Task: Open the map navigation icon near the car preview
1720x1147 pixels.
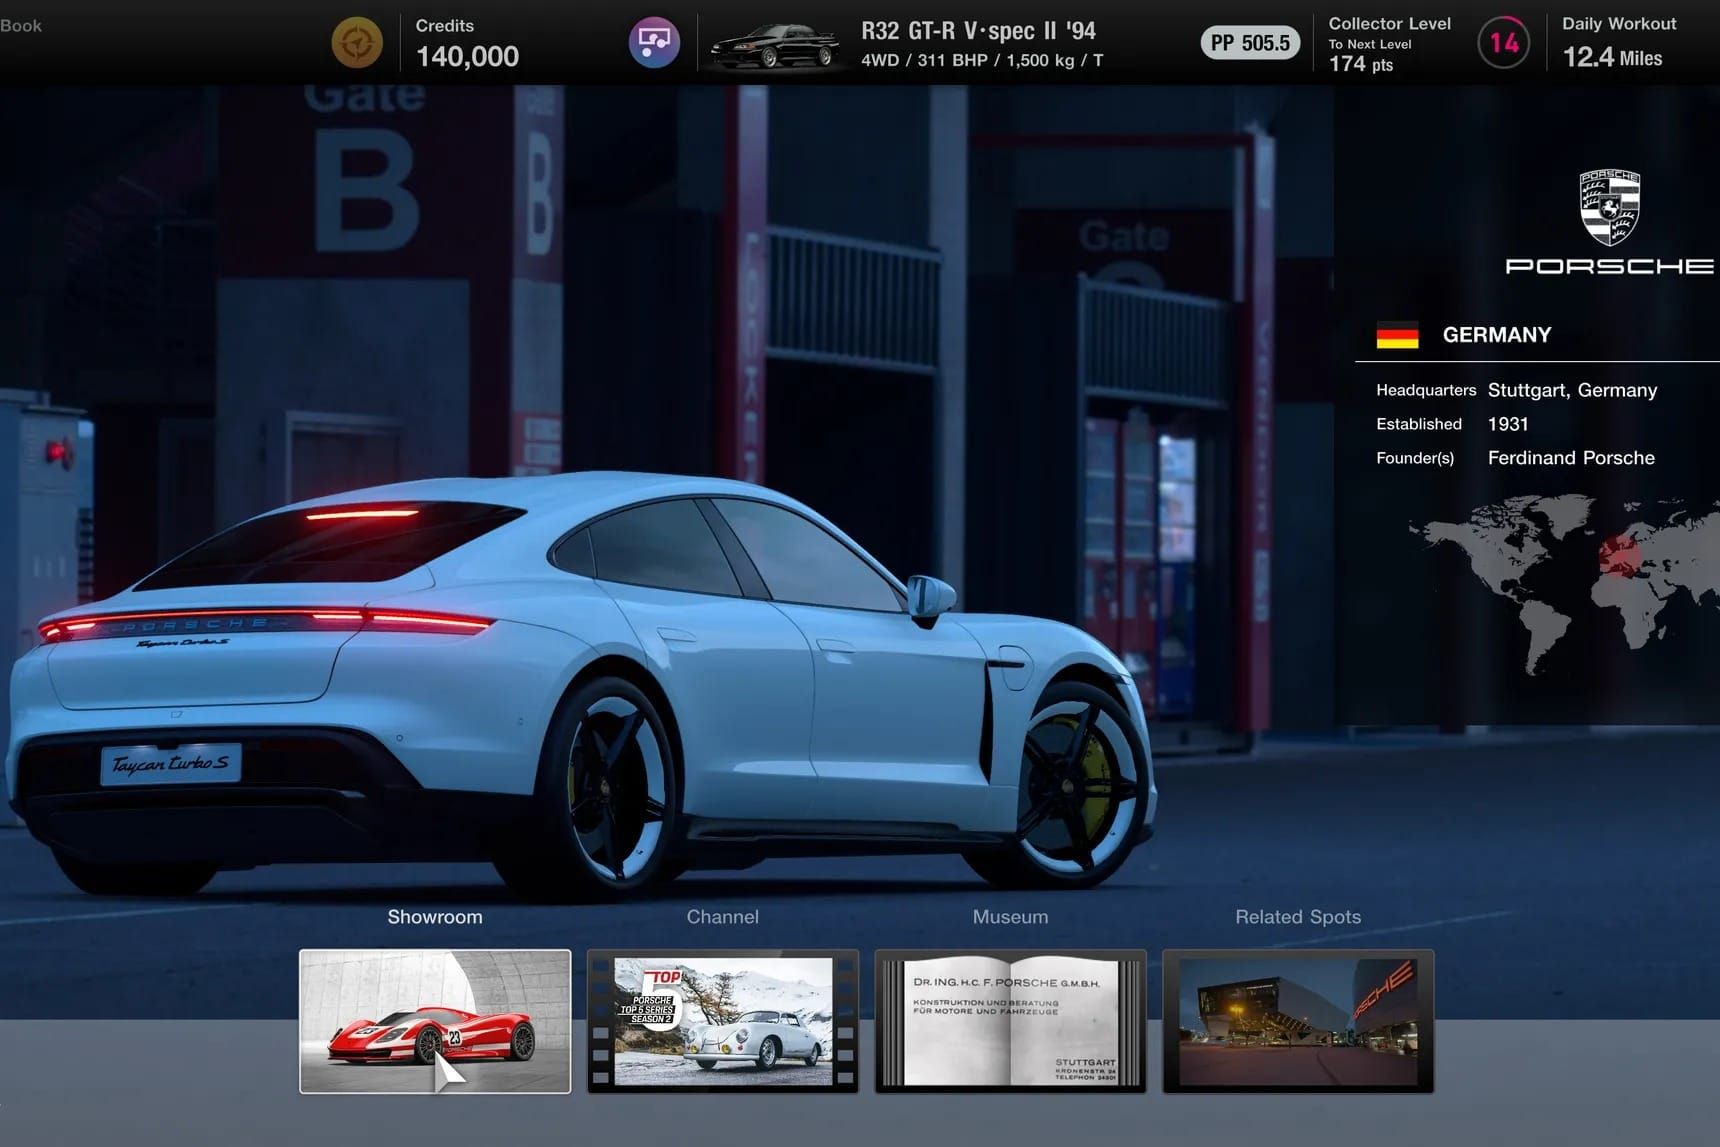Action: point(655,41)
